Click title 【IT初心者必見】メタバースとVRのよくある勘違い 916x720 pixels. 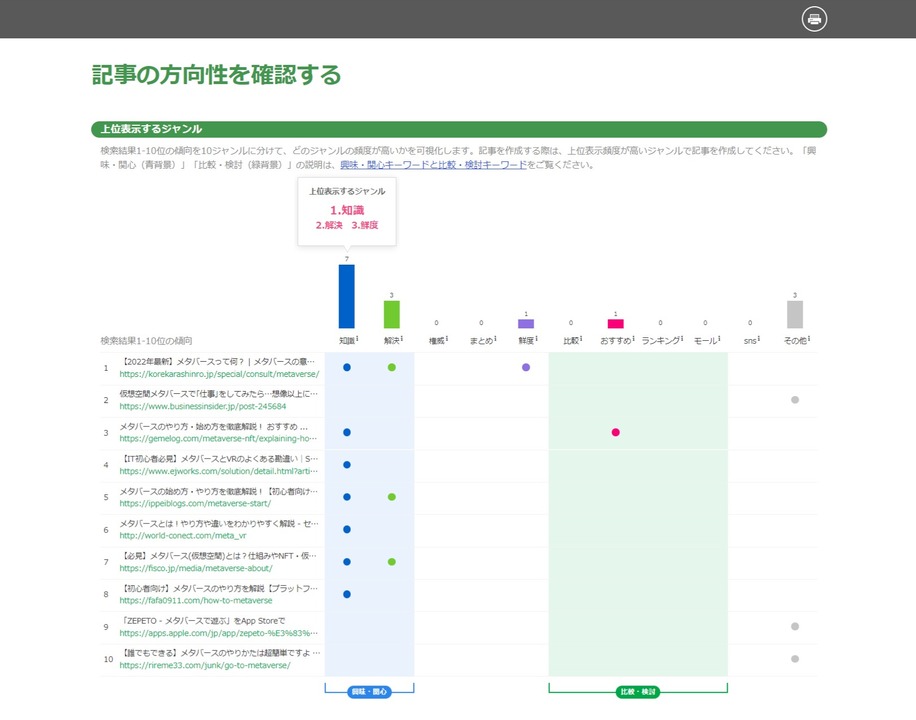(x=218, y=459)
